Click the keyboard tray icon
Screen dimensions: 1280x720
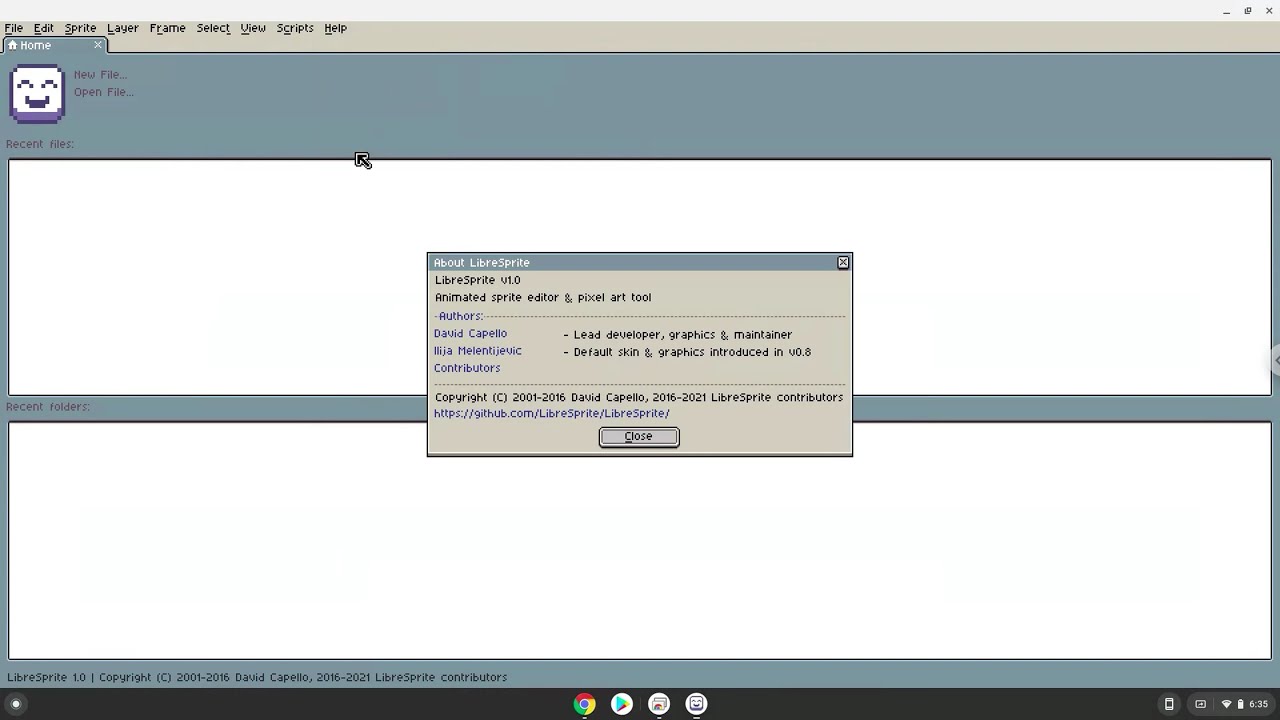click(1201, 704)
